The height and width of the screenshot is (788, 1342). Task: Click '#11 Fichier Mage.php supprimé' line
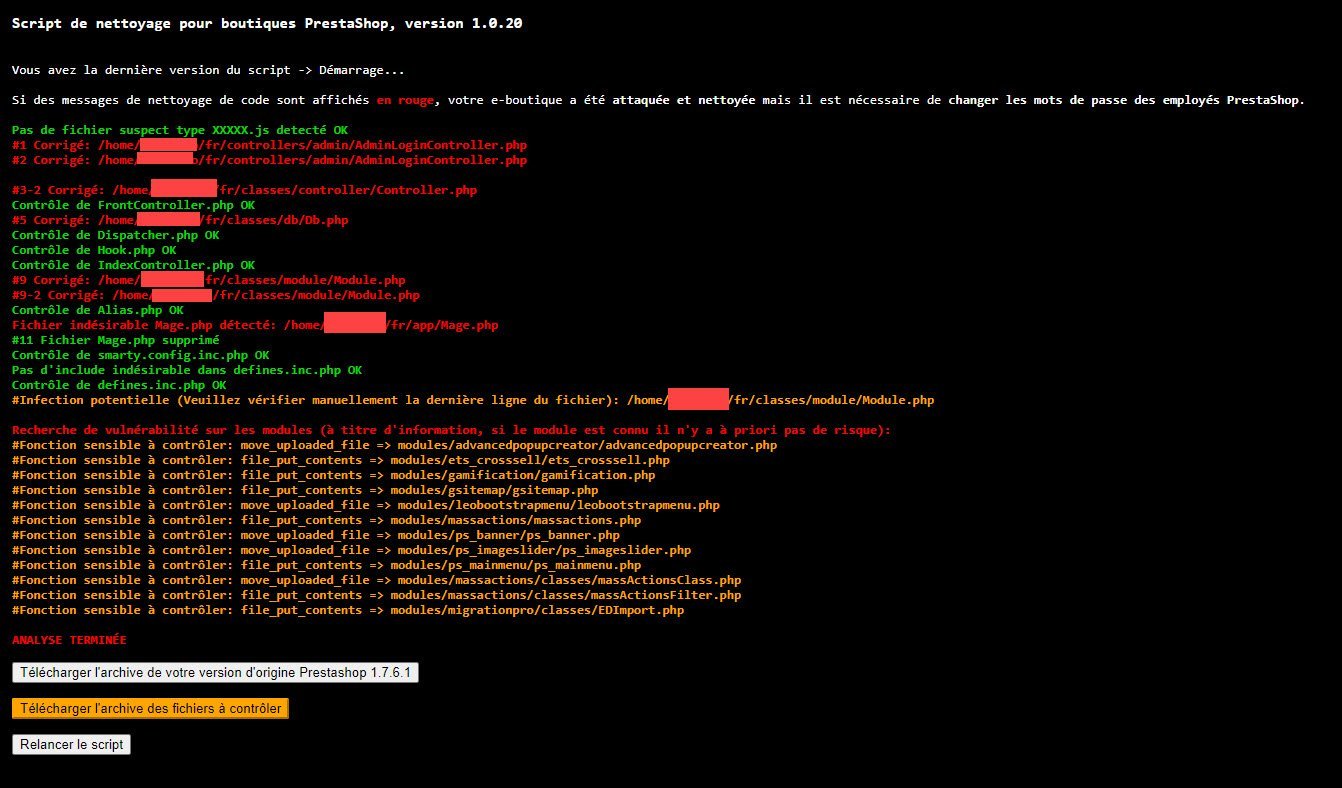click(116, 340)
